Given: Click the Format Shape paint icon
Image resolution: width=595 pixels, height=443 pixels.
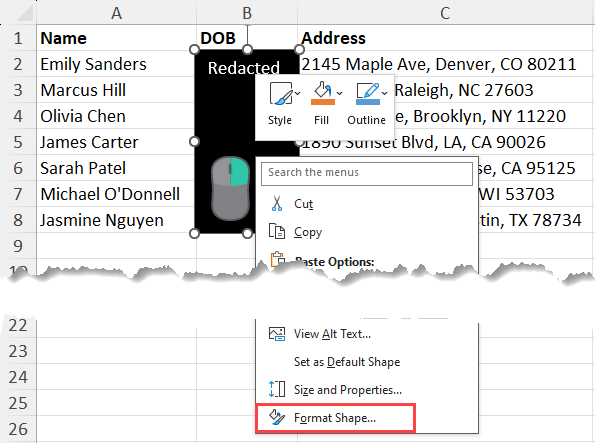Looking at the screenshot, I should (277, 418).
